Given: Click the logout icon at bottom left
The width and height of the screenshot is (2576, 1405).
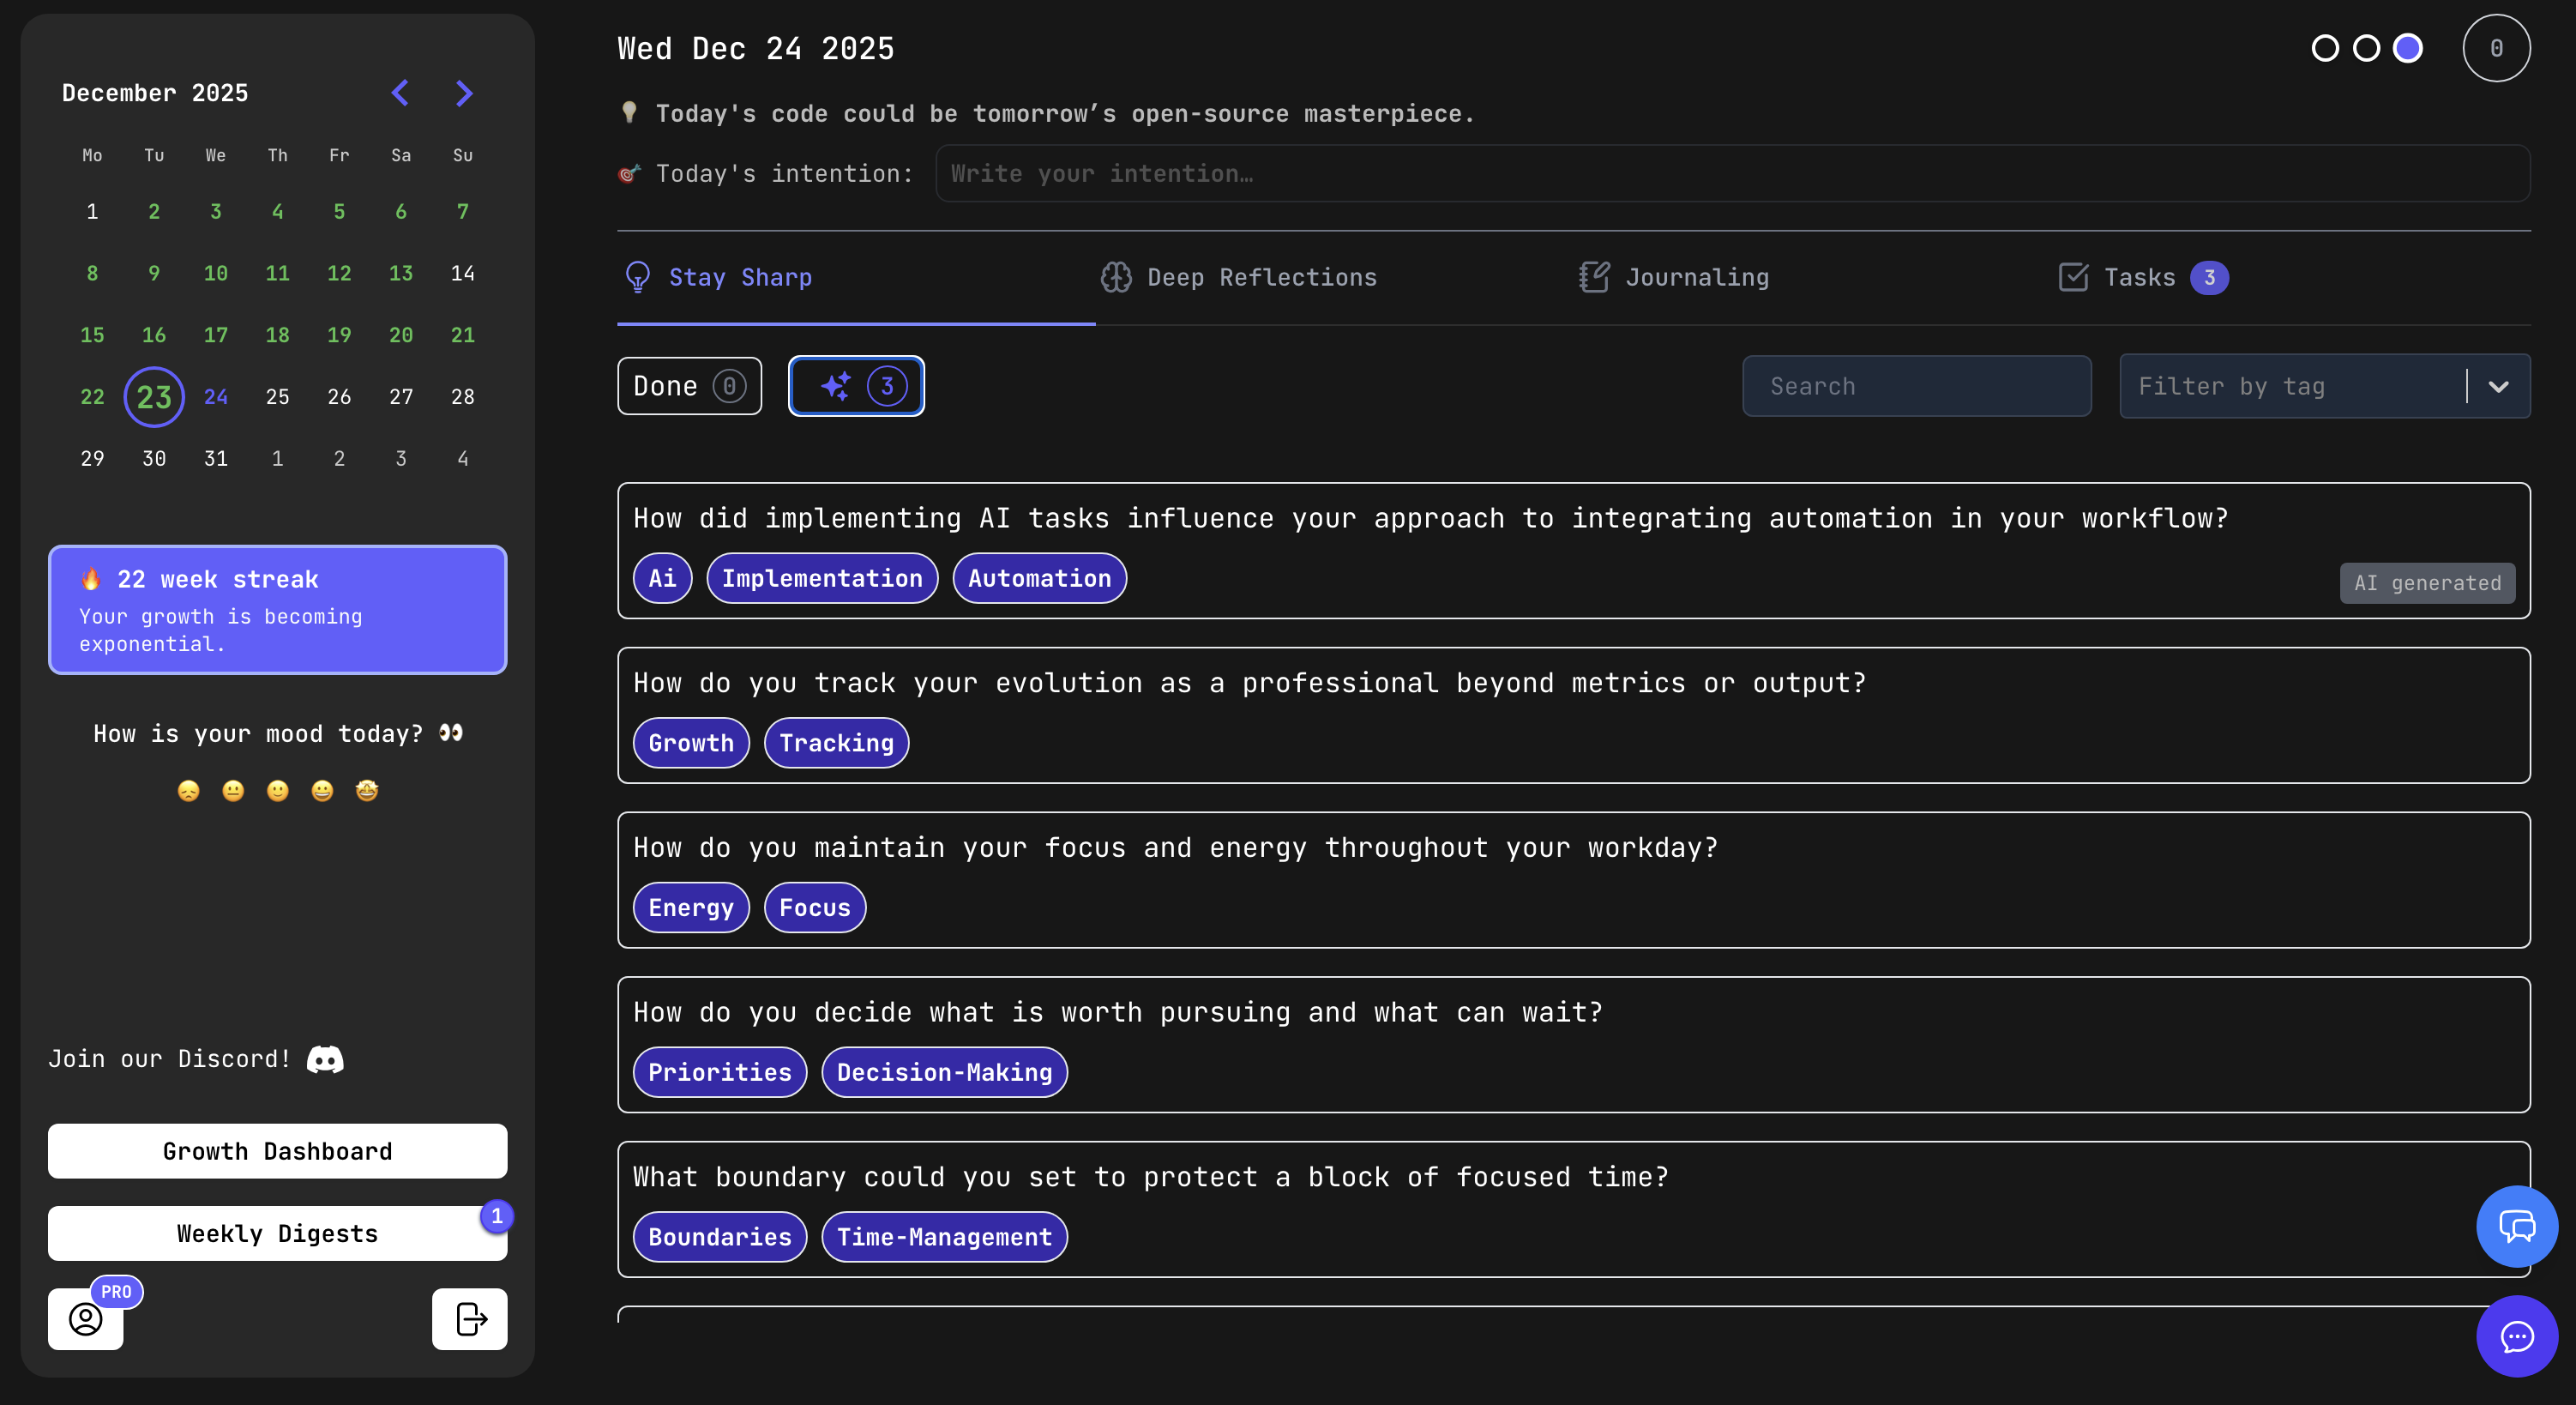Looking at the screenshot, I should 469,1319.
